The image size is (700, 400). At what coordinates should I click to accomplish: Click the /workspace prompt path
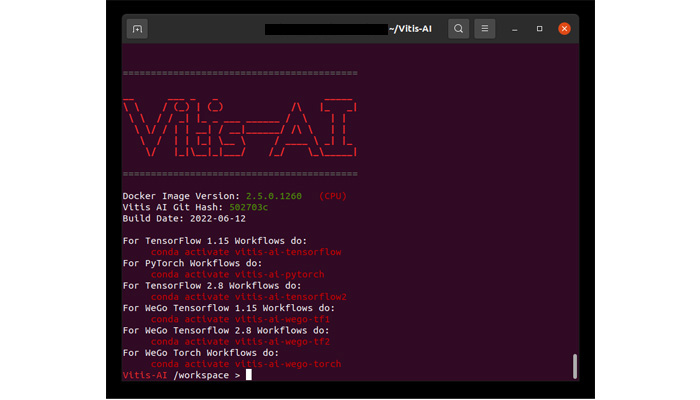201,375
